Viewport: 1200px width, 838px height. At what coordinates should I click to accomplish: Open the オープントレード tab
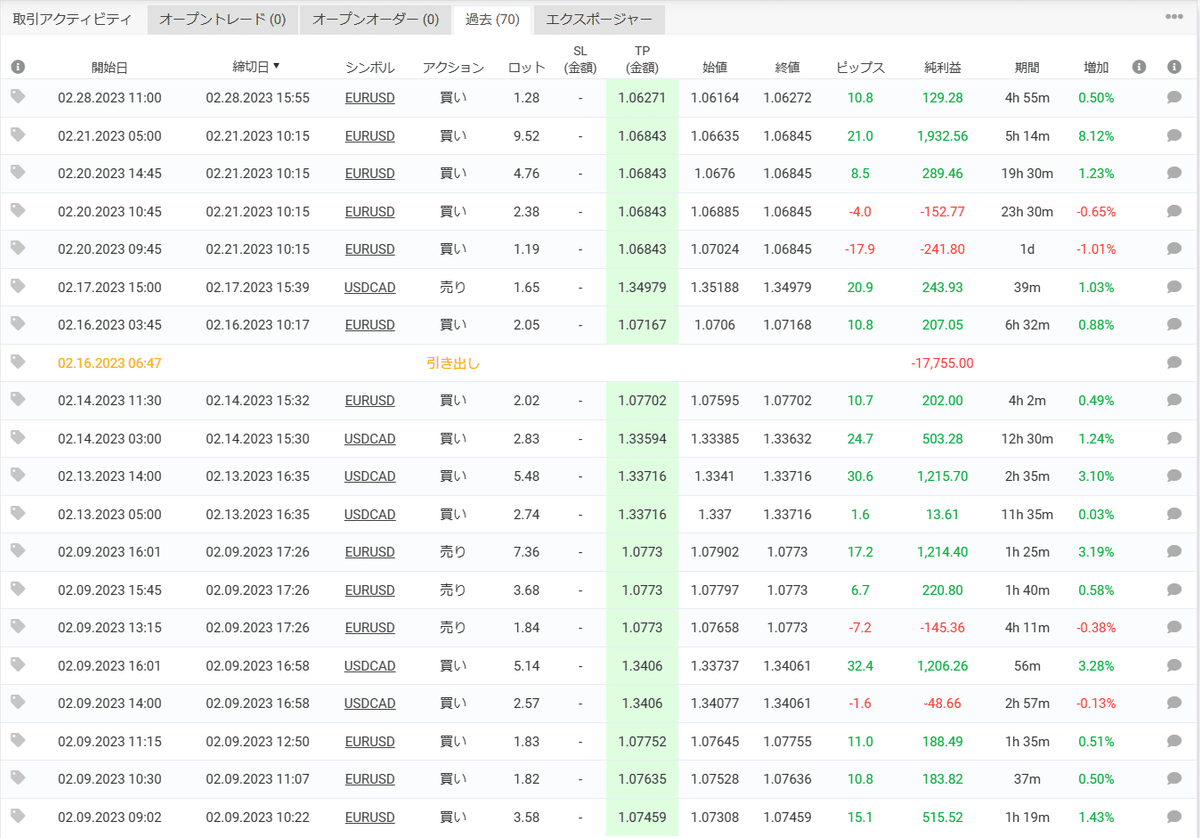click(221, 19)
